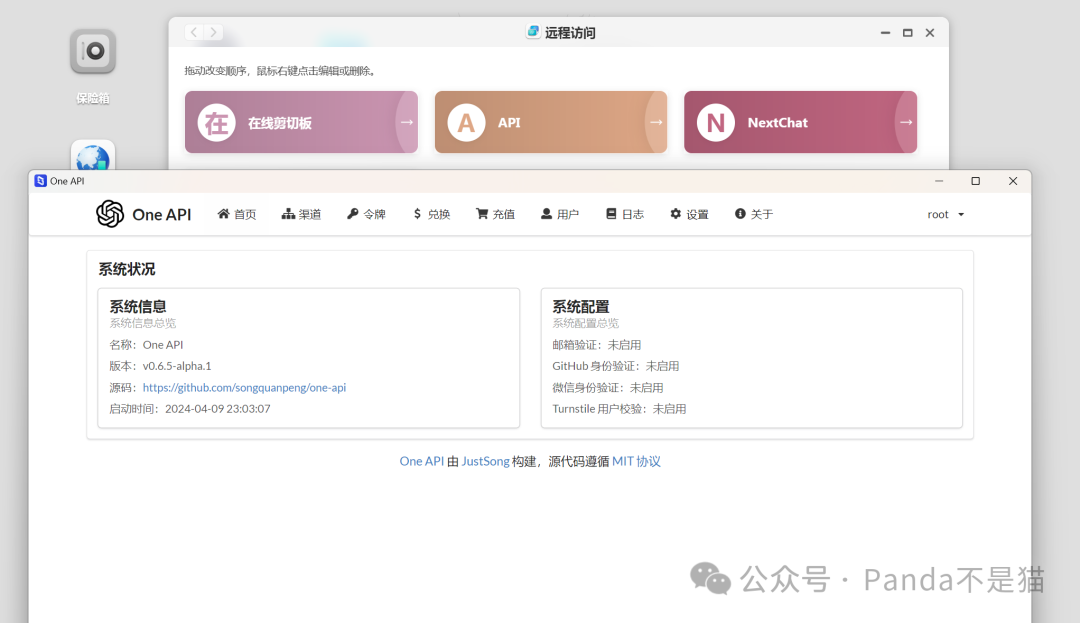Screen dimensions: 1080x623
Task: Click the orange A icon on API card
Action: point(466,122)
